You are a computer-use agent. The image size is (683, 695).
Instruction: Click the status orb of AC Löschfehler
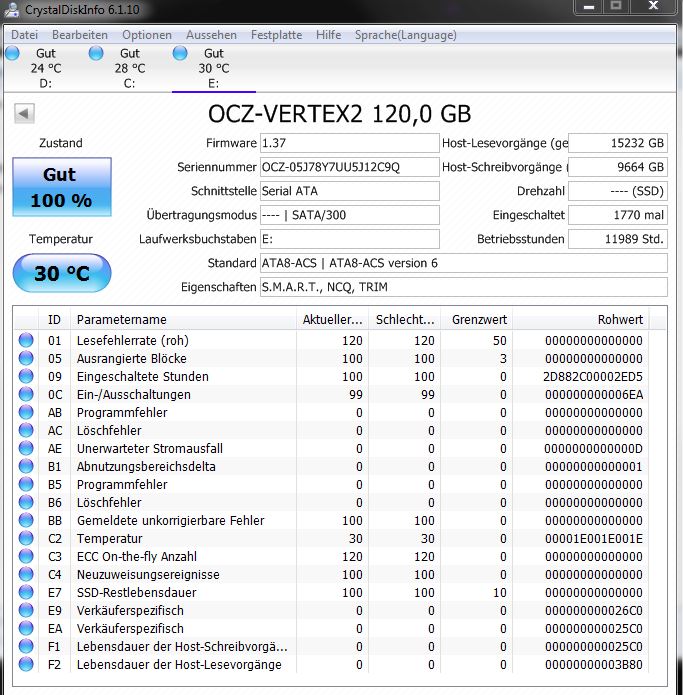(26, 430)
